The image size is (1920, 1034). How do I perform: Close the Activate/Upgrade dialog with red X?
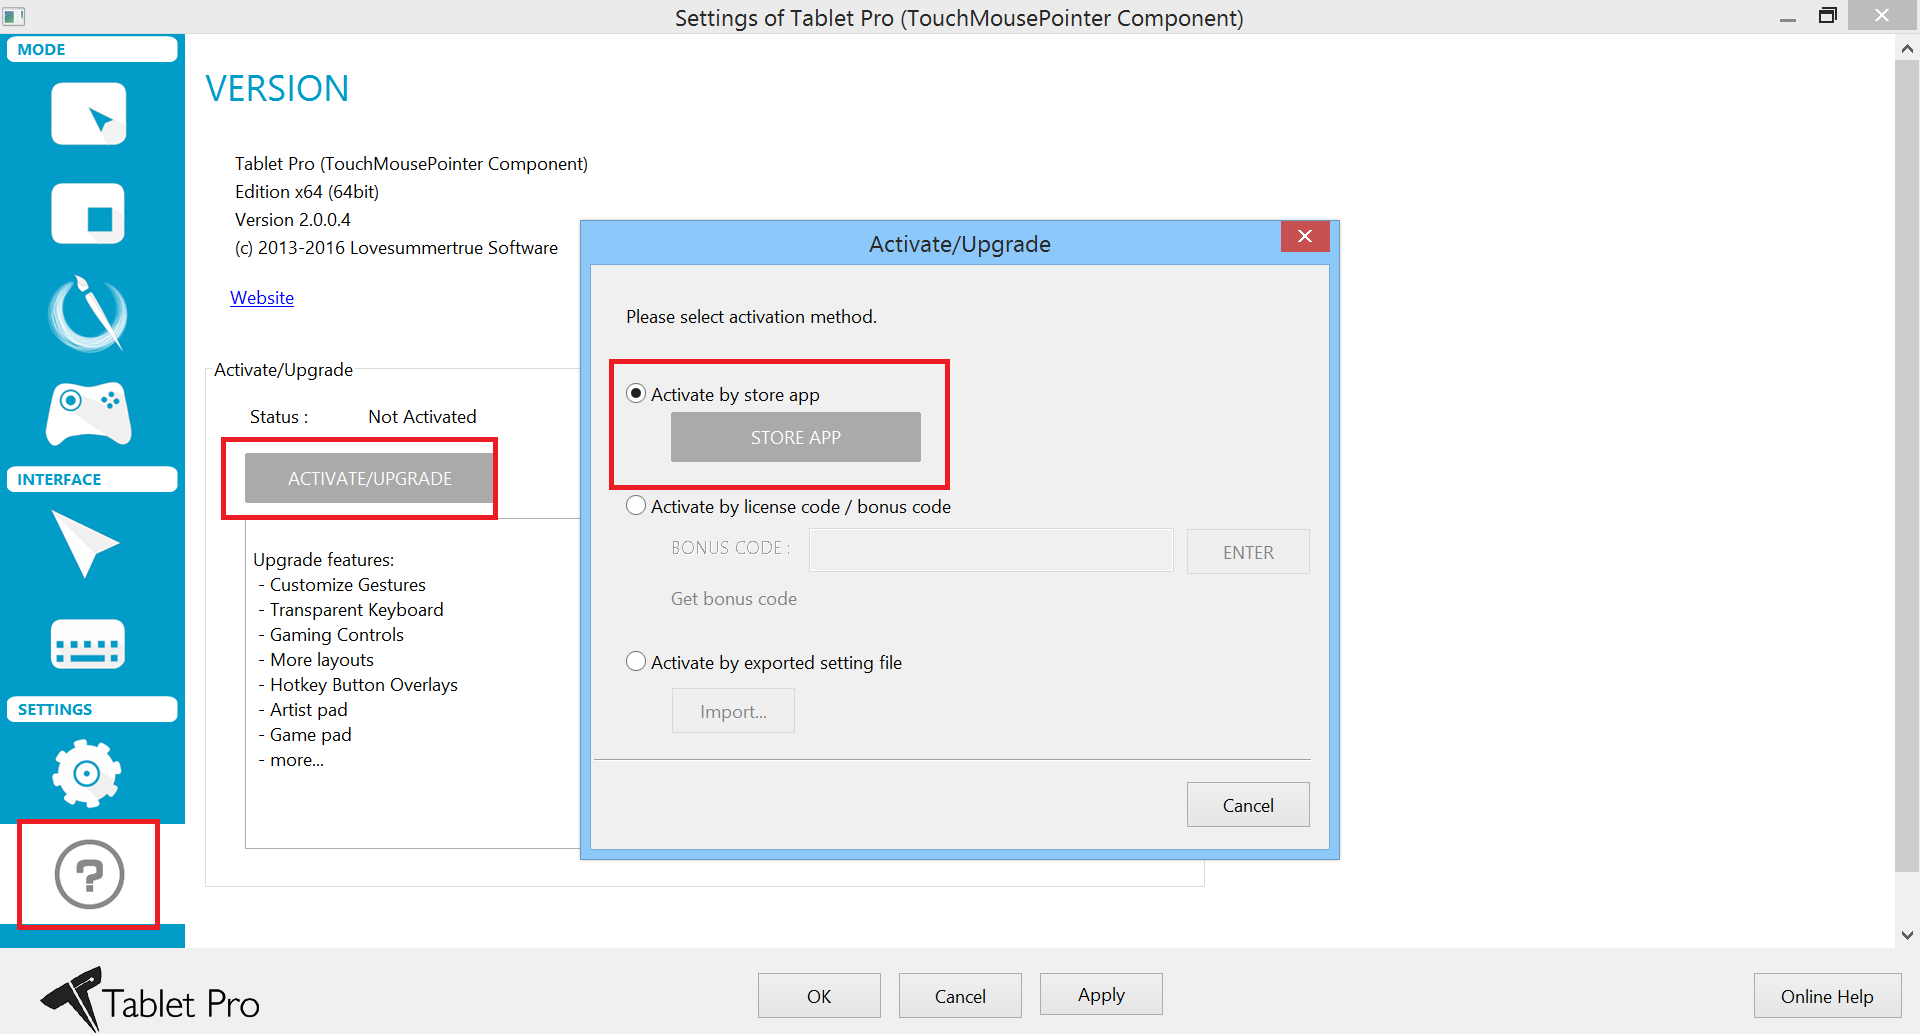click(x=1304, y=237)
